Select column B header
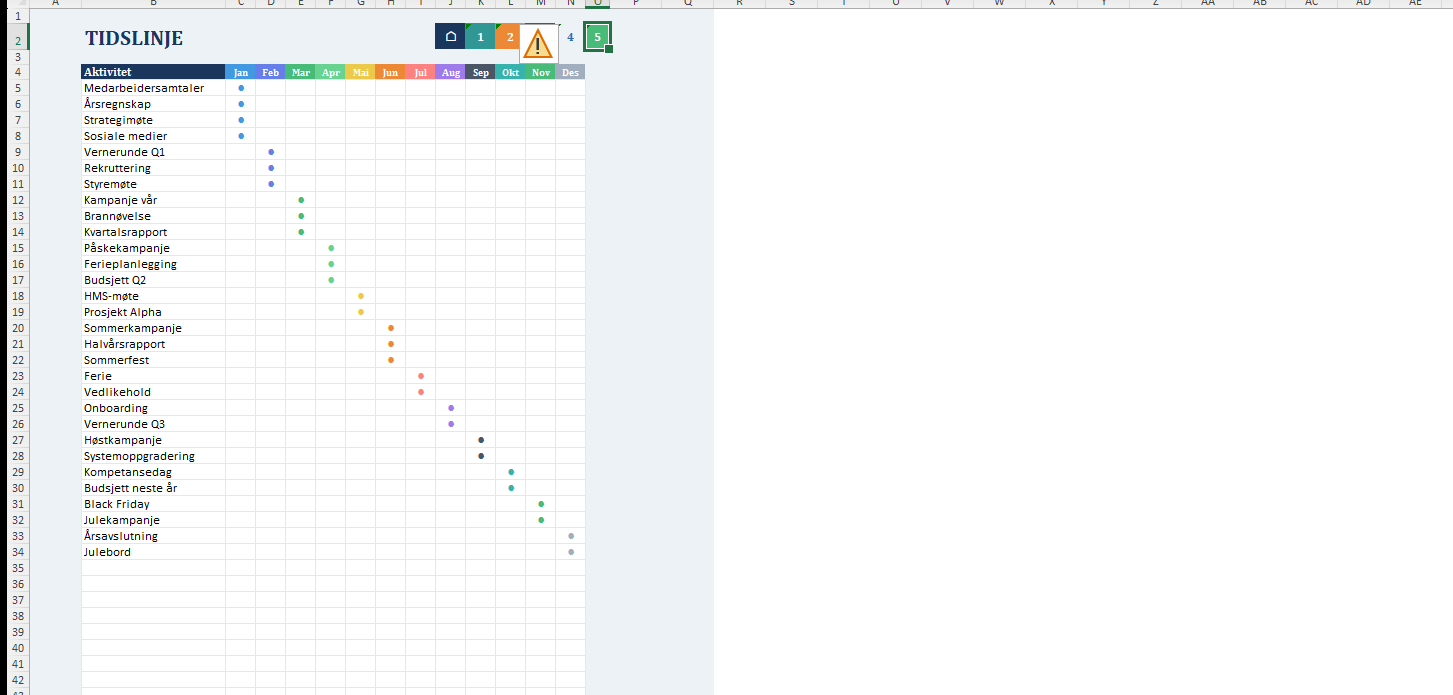The height and width of the screenshot is (695, 1453). [x=153, y=3]
